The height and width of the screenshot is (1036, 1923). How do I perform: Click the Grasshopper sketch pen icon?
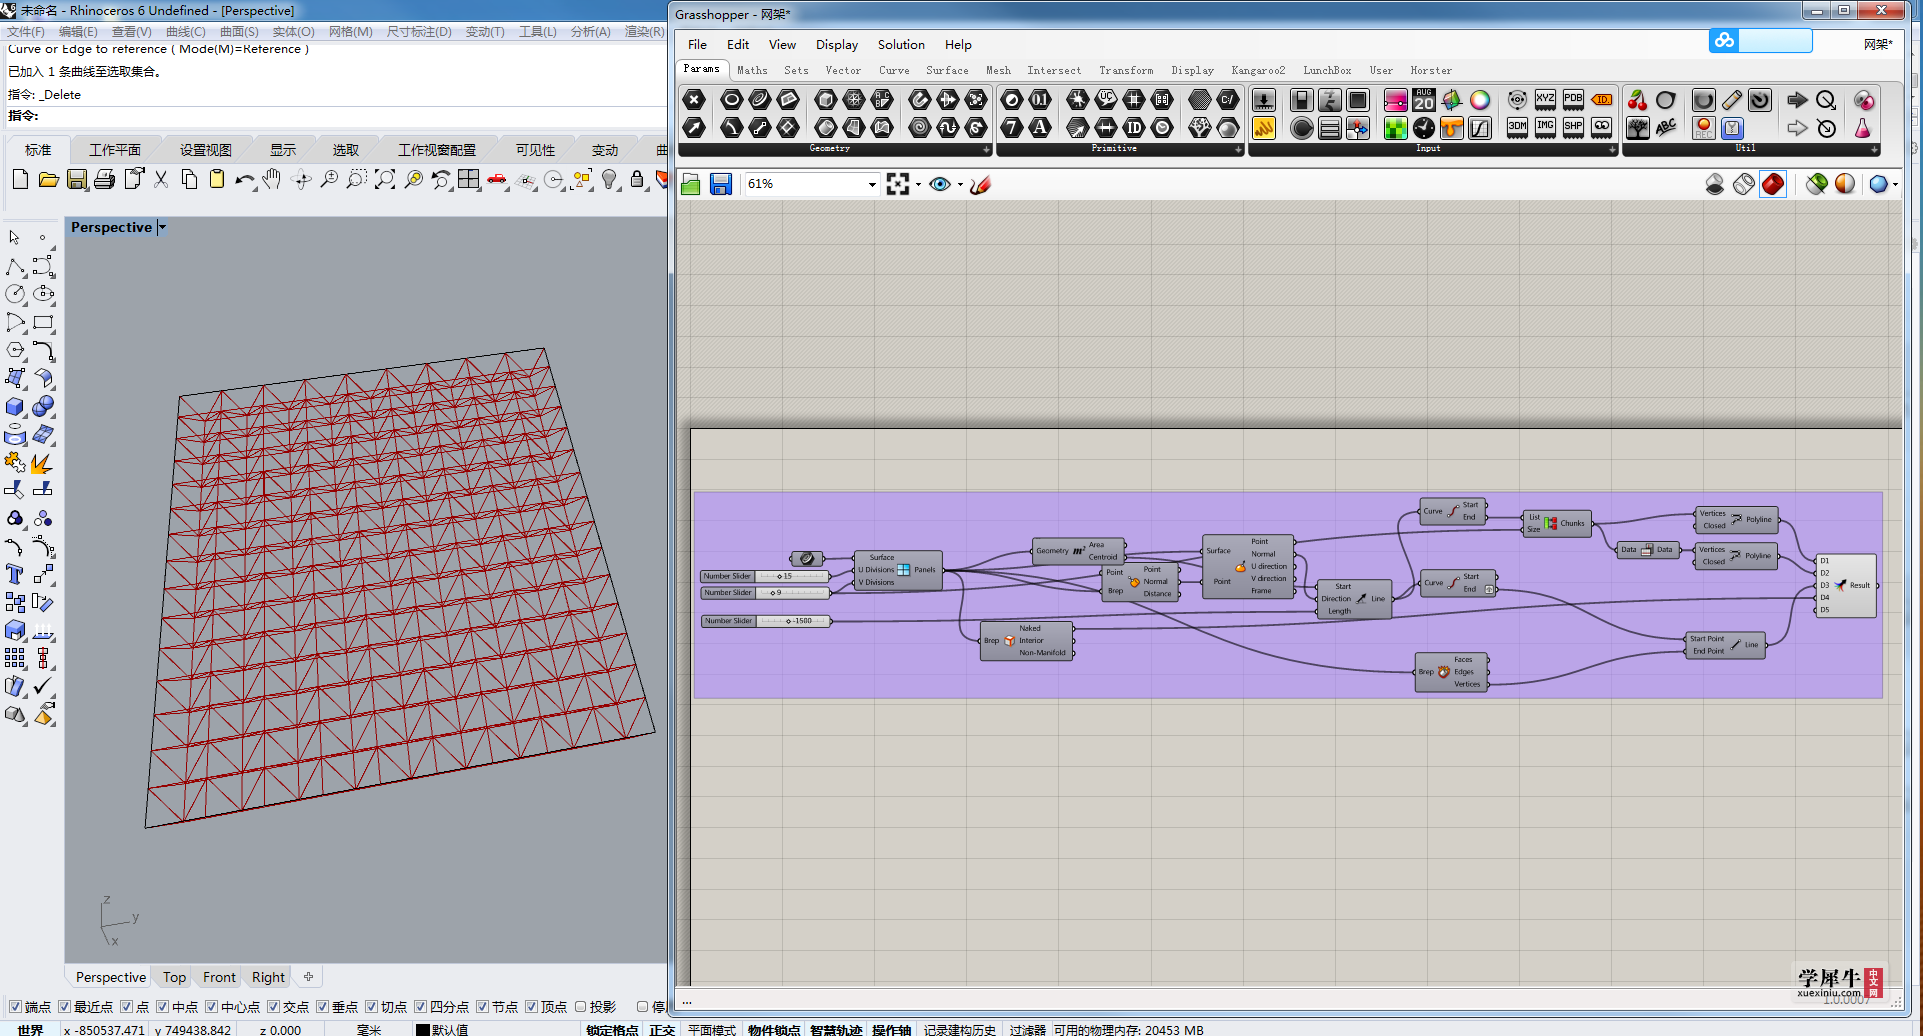pyautogui.click(x=981, y=184)
